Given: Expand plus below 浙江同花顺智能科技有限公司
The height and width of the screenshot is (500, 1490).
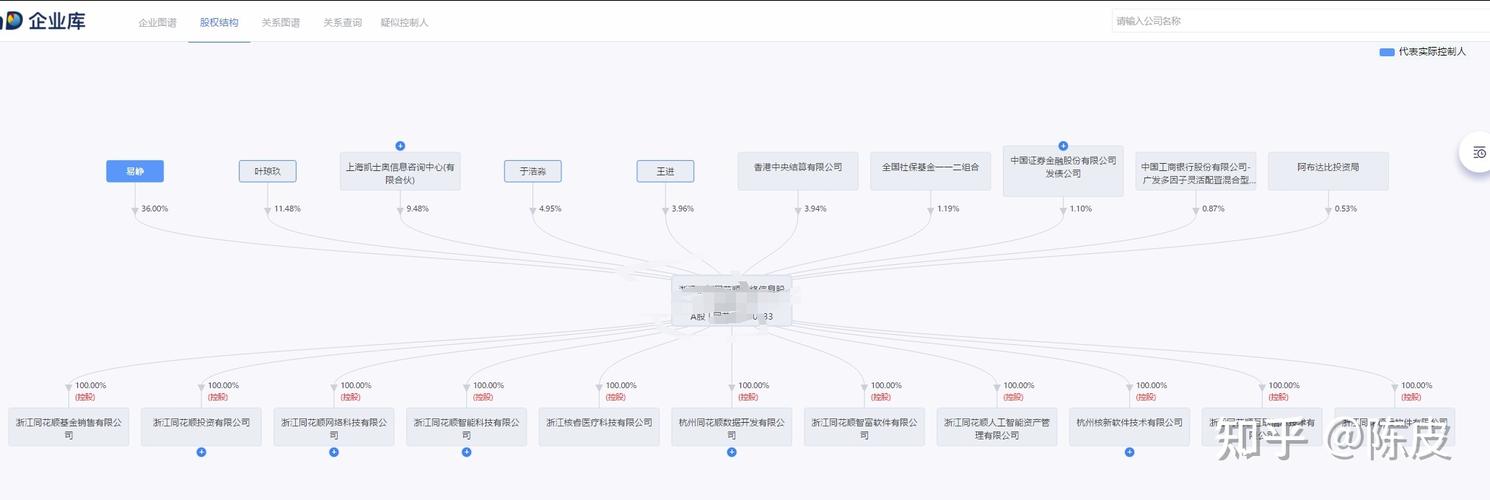Looking at the screenshot, I should pos(466,452).
